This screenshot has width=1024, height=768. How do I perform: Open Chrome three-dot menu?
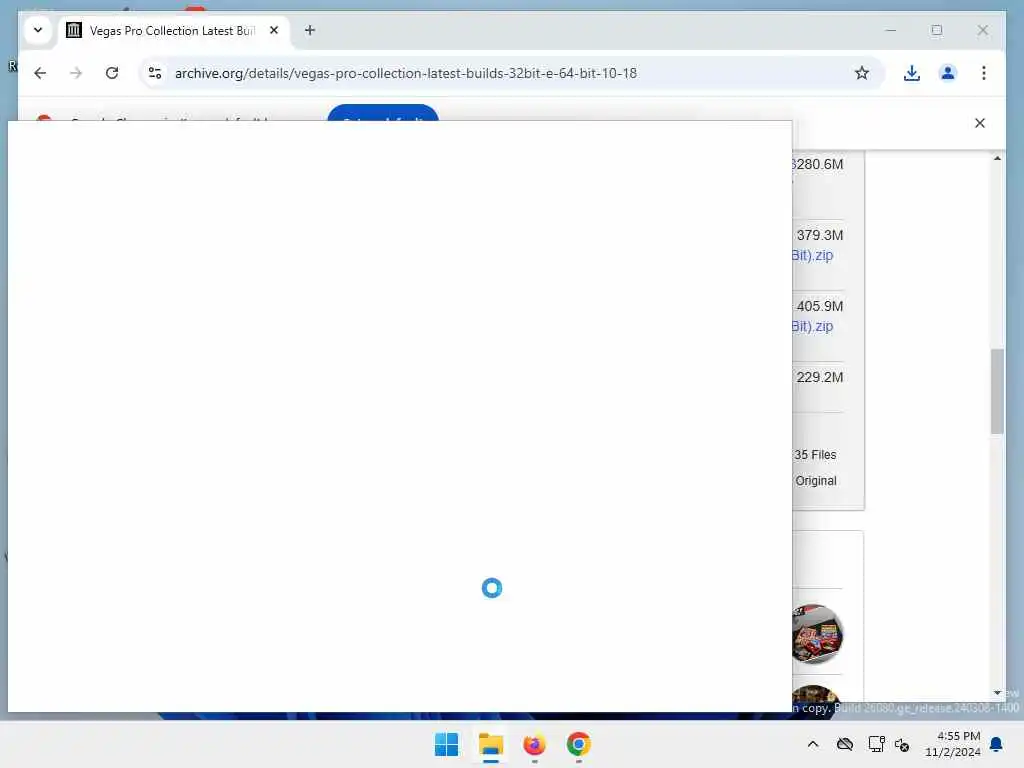coord(984,73)
